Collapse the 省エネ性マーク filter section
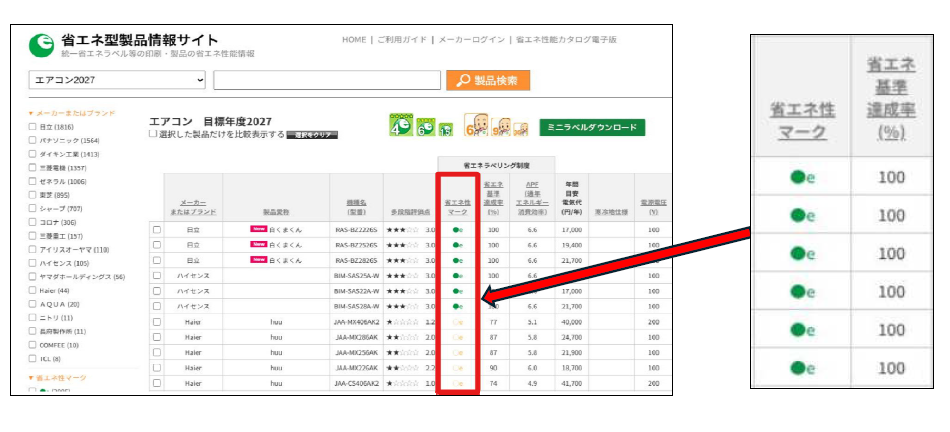 point(58,378)
